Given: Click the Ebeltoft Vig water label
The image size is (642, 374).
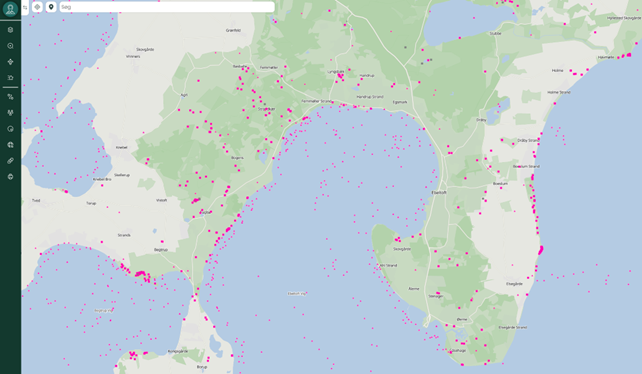Looking at the screenshot, I should 297,294.
